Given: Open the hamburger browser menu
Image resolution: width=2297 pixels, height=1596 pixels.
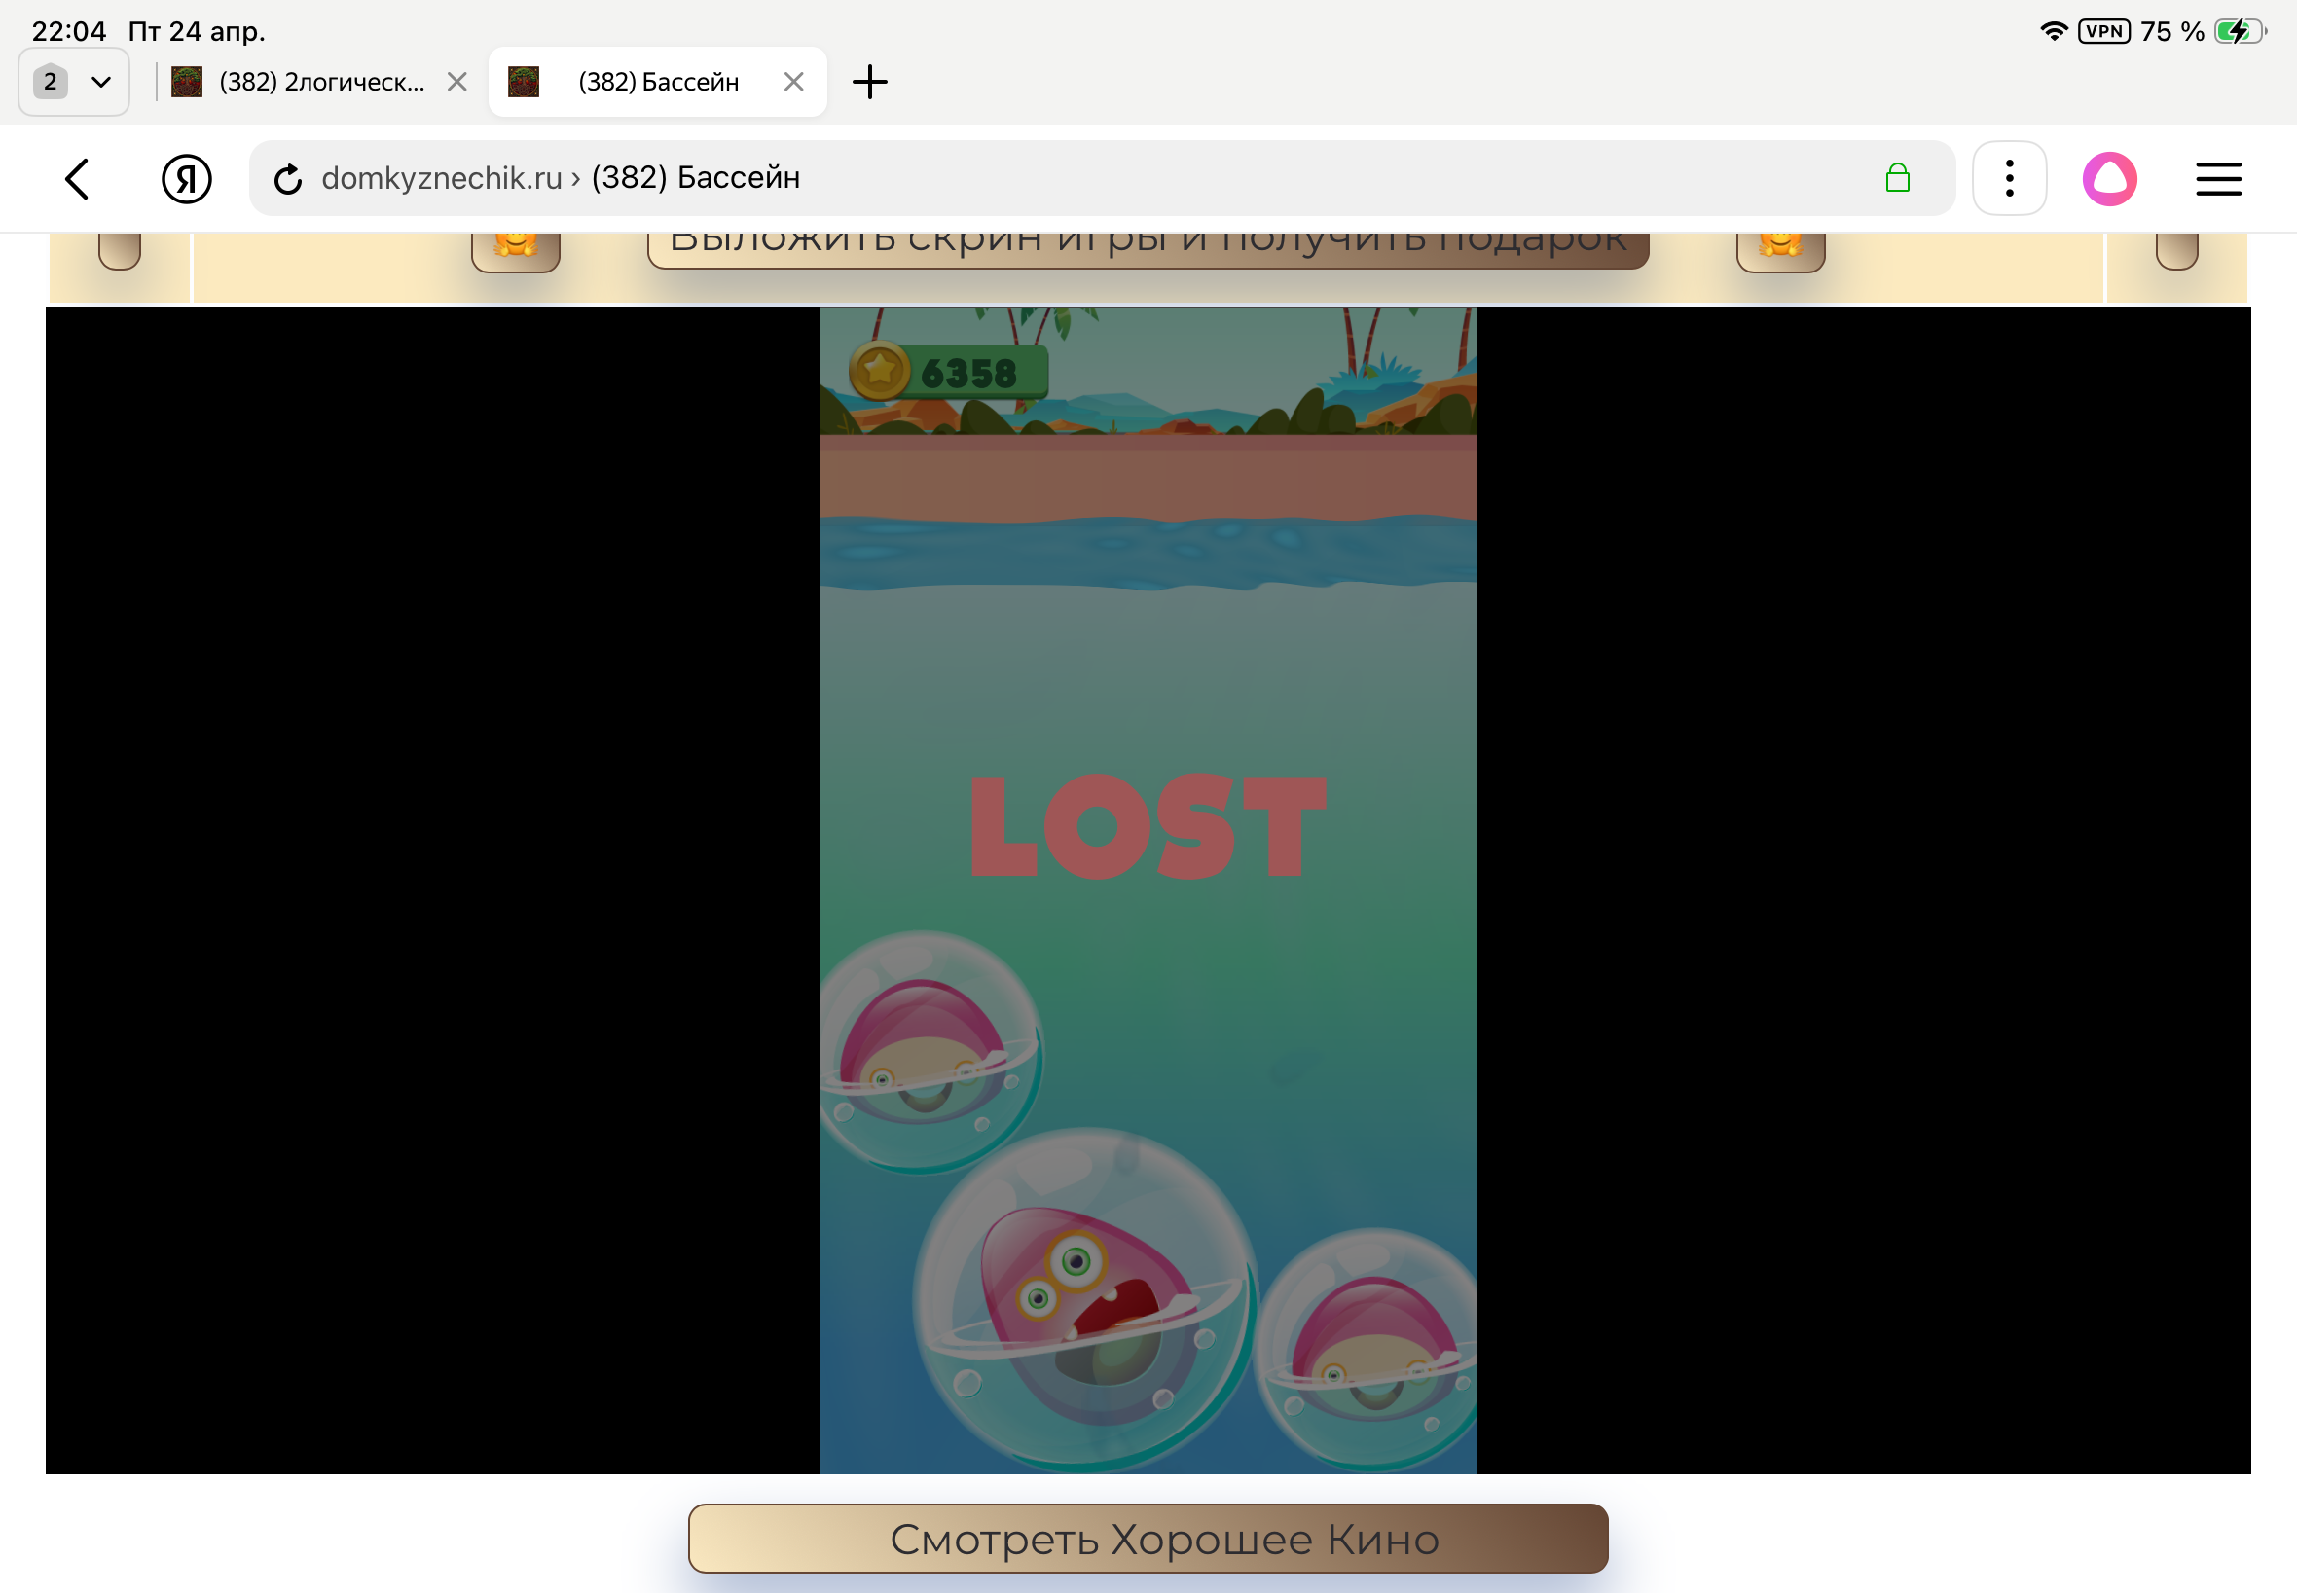Looking at the screenshot, I should 2217,179.
